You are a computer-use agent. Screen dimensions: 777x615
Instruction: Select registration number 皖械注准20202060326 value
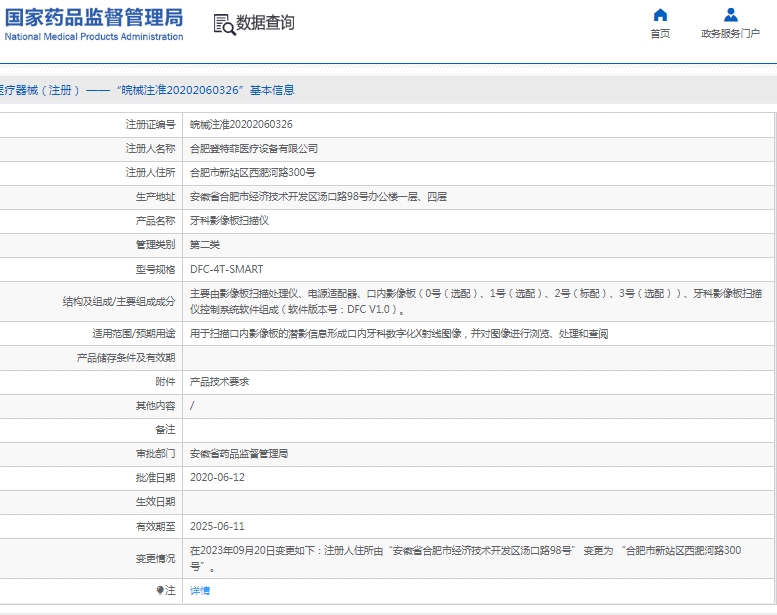click(x=241, y=124)
